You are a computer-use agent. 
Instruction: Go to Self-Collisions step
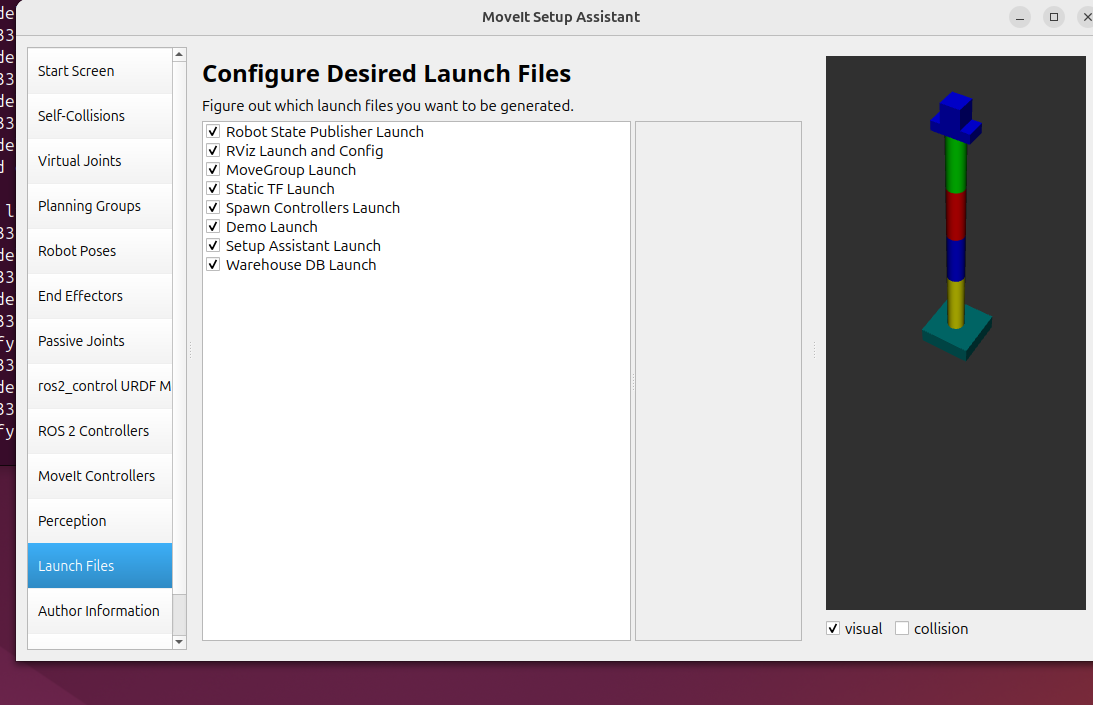coord(100,116)
